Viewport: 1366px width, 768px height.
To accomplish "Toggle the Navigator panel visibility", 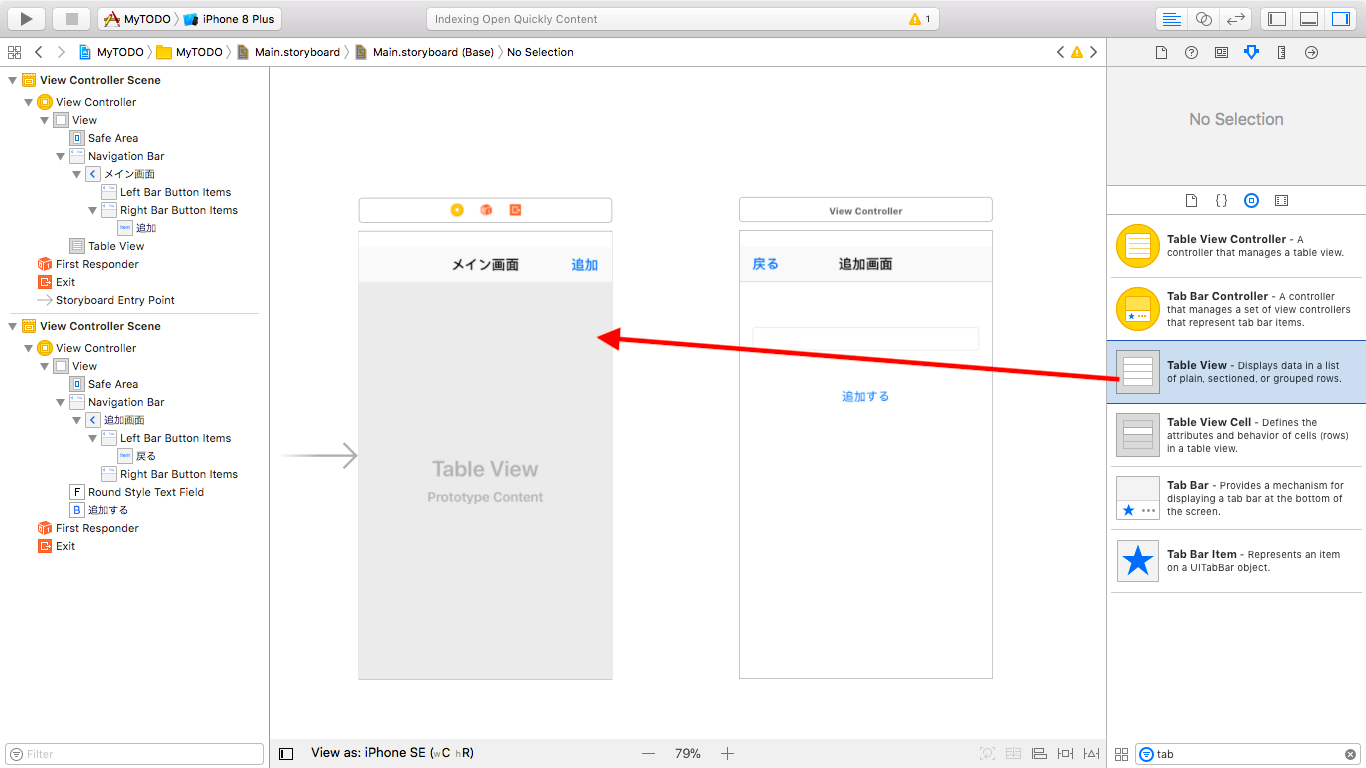I will [x=1277, y=18].
